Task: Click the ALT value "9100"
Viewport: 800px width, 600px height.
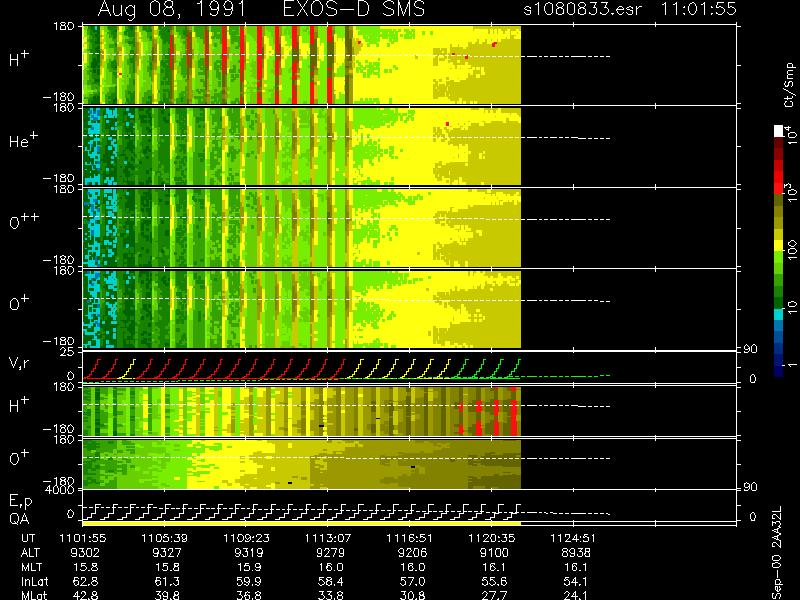Action: coord(494,553)
